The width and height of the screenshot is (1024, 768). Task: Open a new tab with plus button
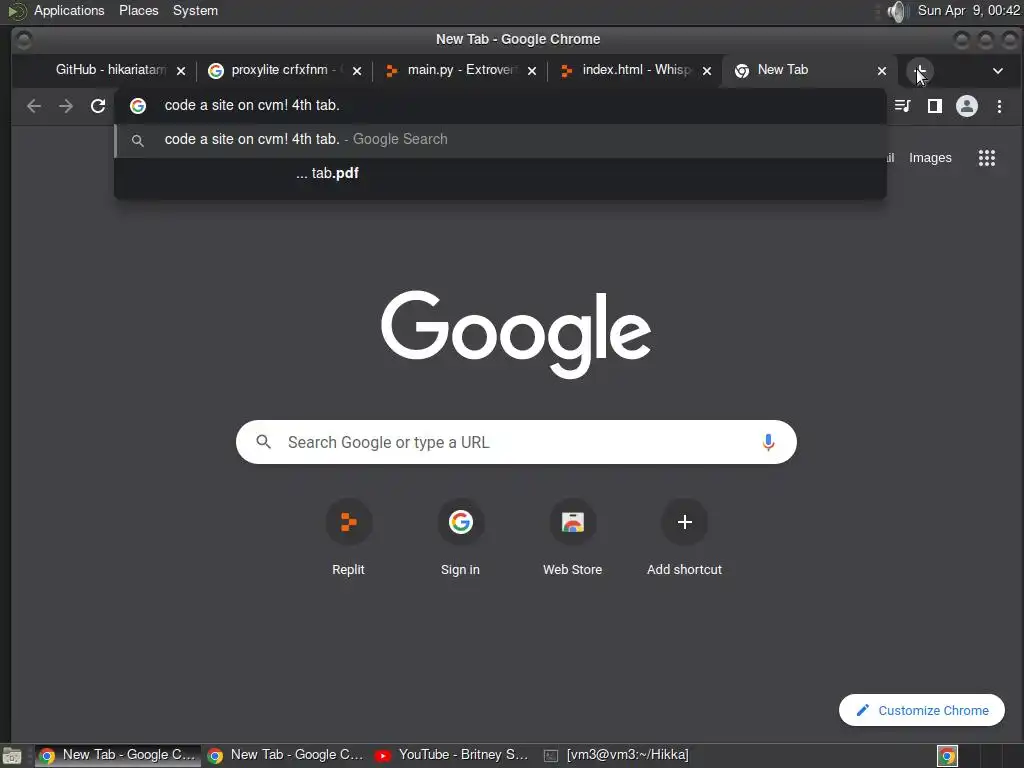[920, 71]
